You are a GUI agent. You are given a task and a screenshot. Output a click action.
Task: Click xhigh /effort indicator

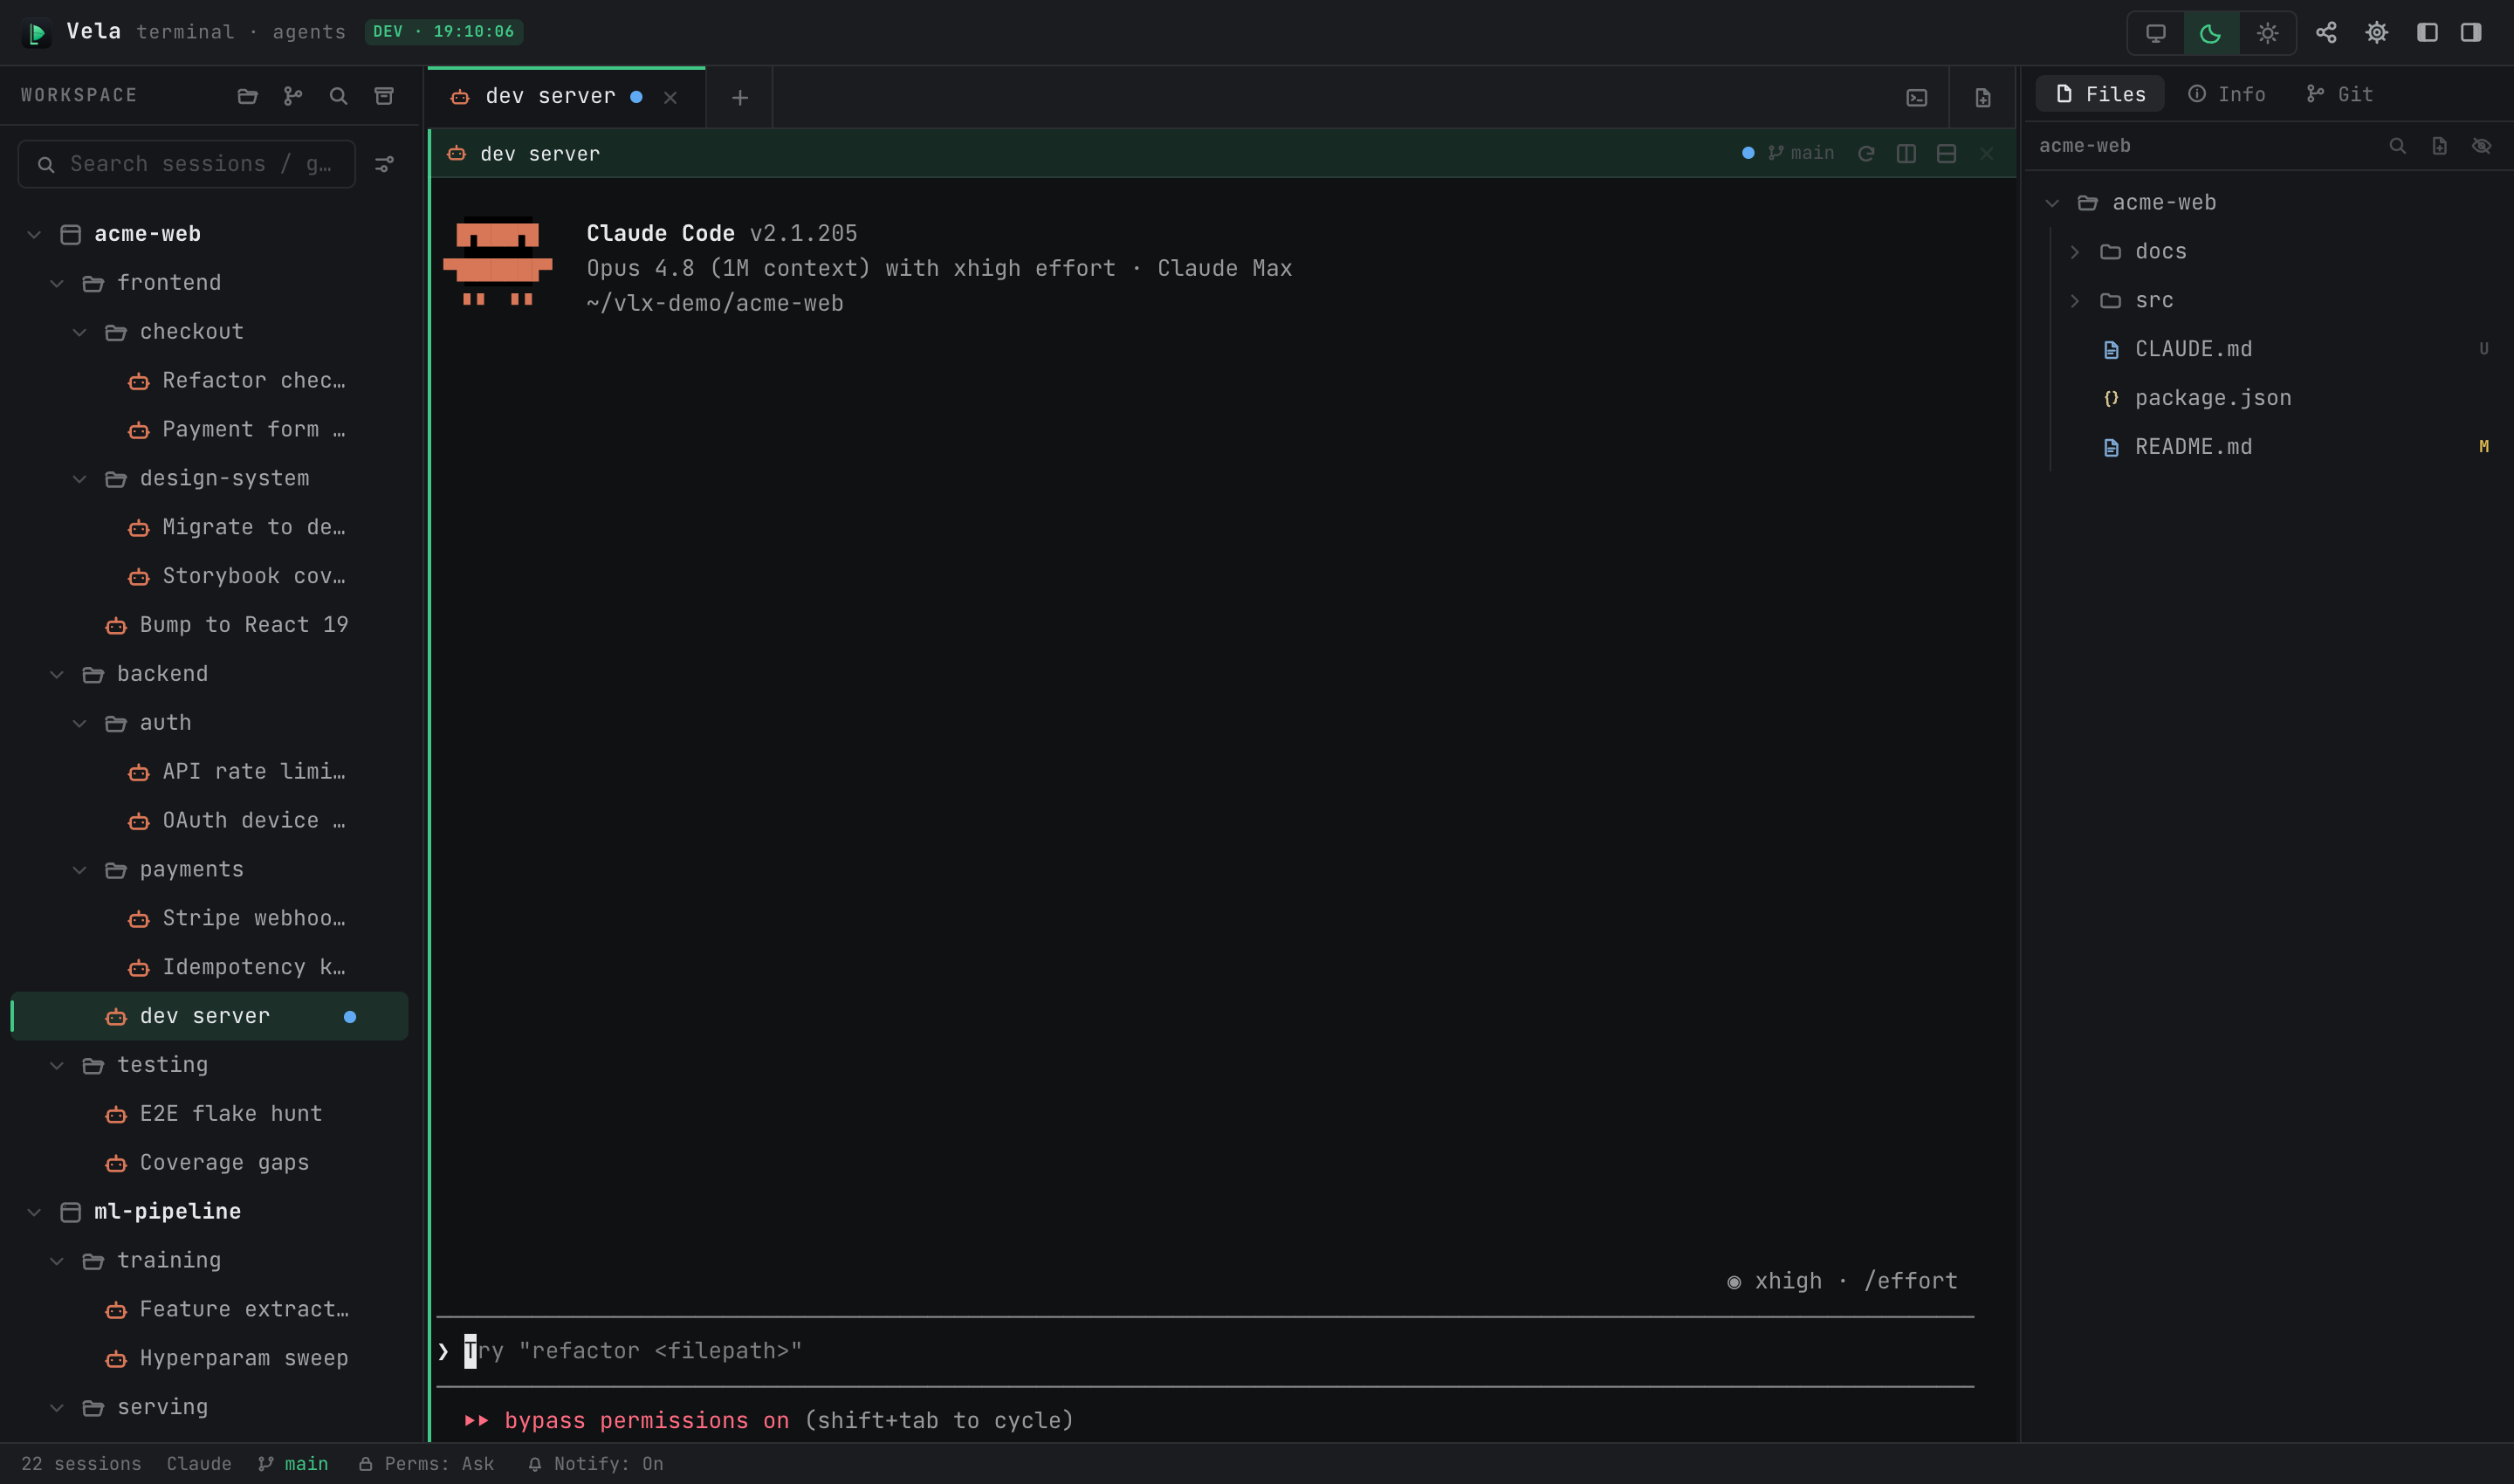pos(1842,1281)
